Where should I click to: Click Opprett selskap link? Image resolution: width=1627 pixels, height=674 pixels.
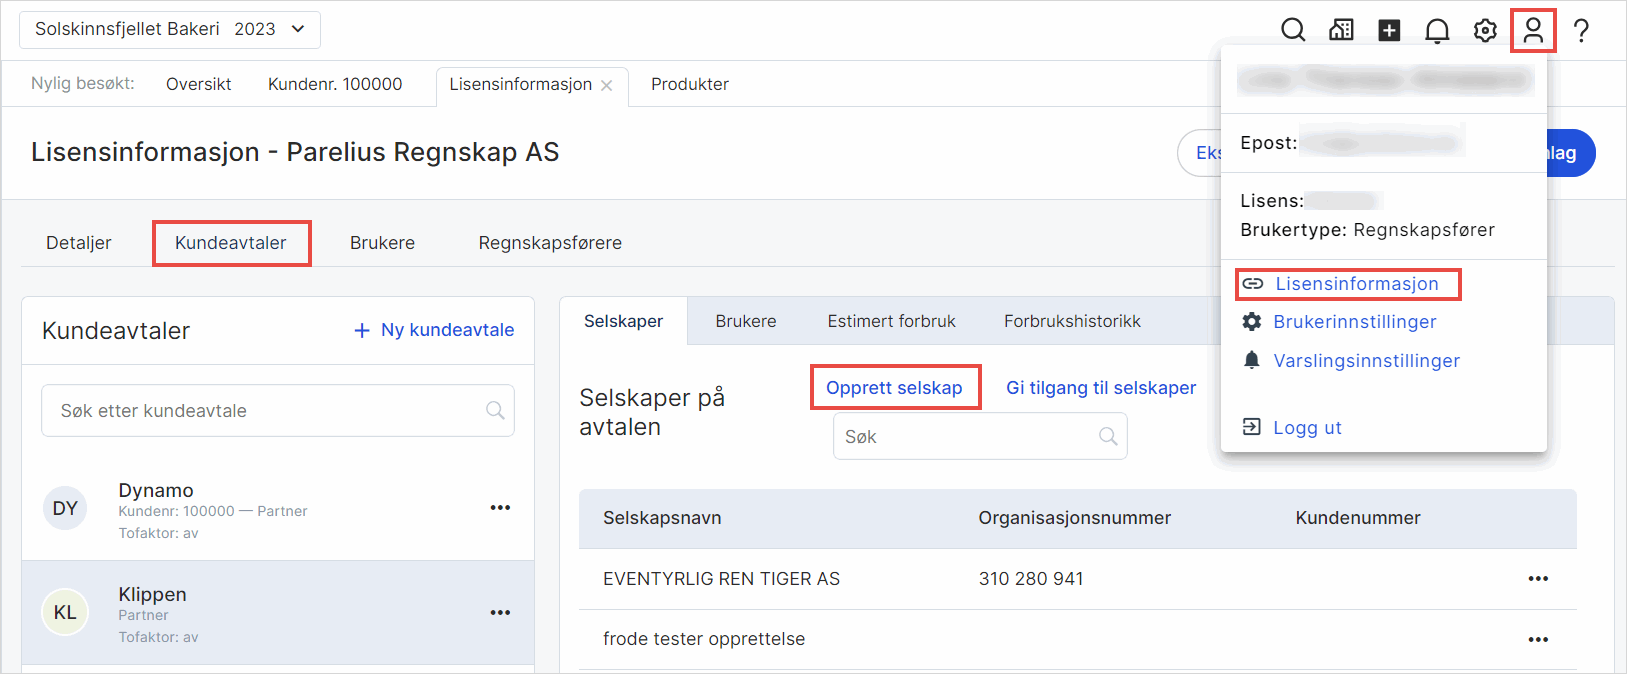click(894, 388)
